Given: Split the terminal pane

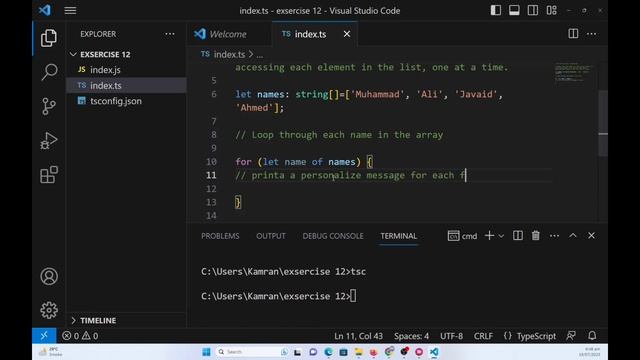Looking at the screenshot, I should point(518,236).
